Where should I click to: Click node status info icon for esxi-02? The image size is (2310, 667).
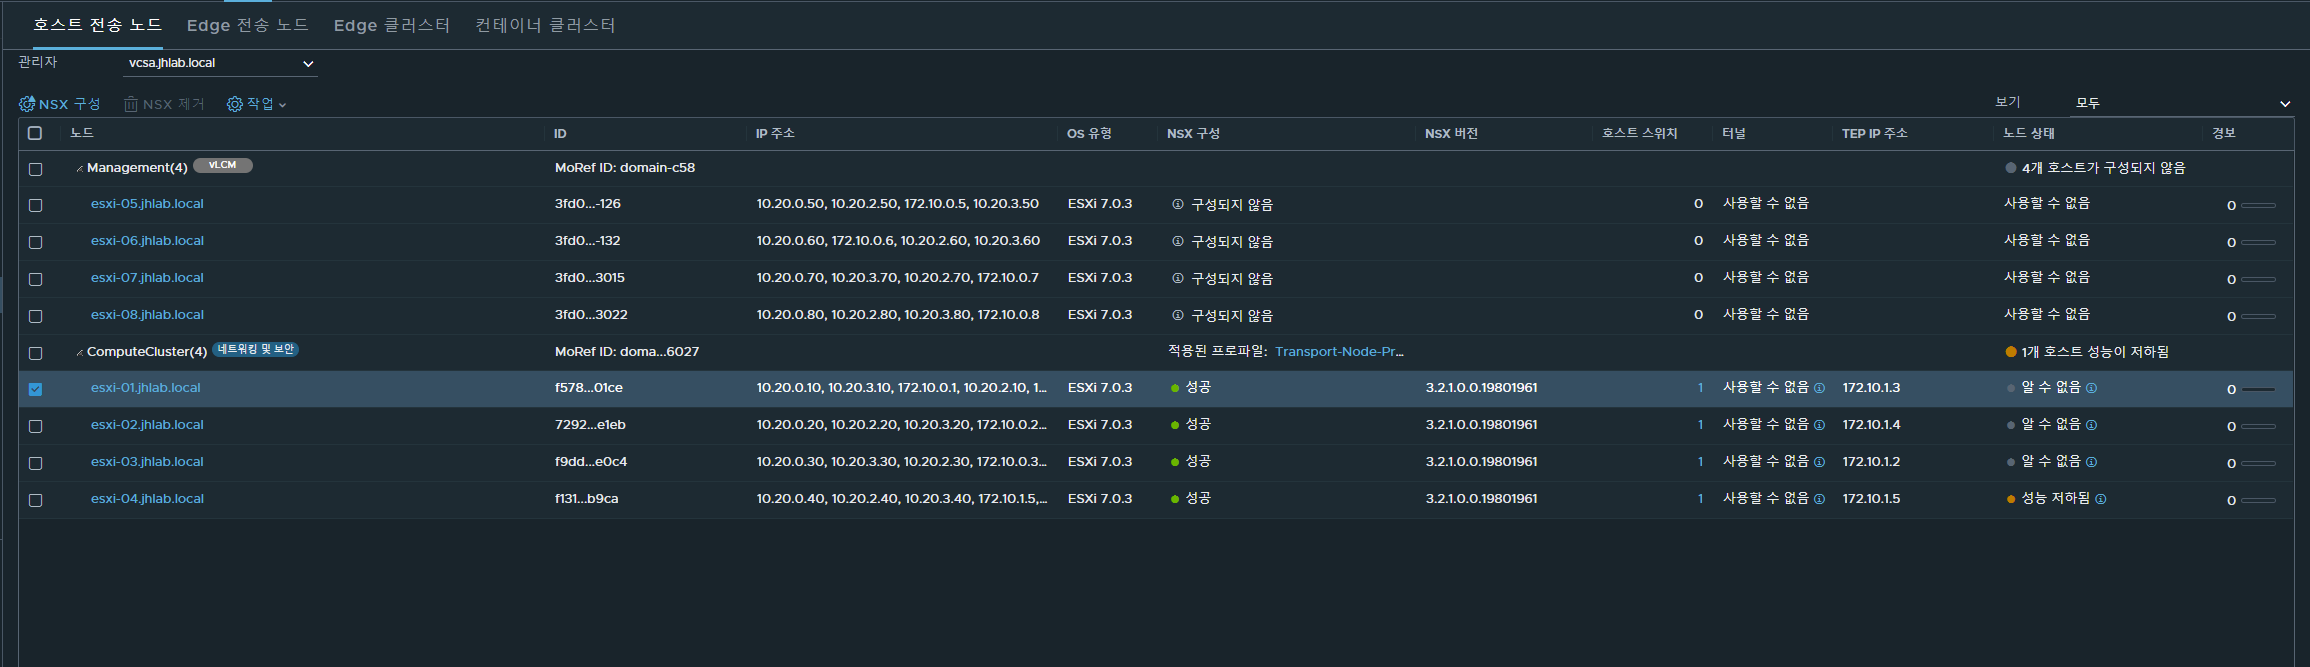[2091, 425]
